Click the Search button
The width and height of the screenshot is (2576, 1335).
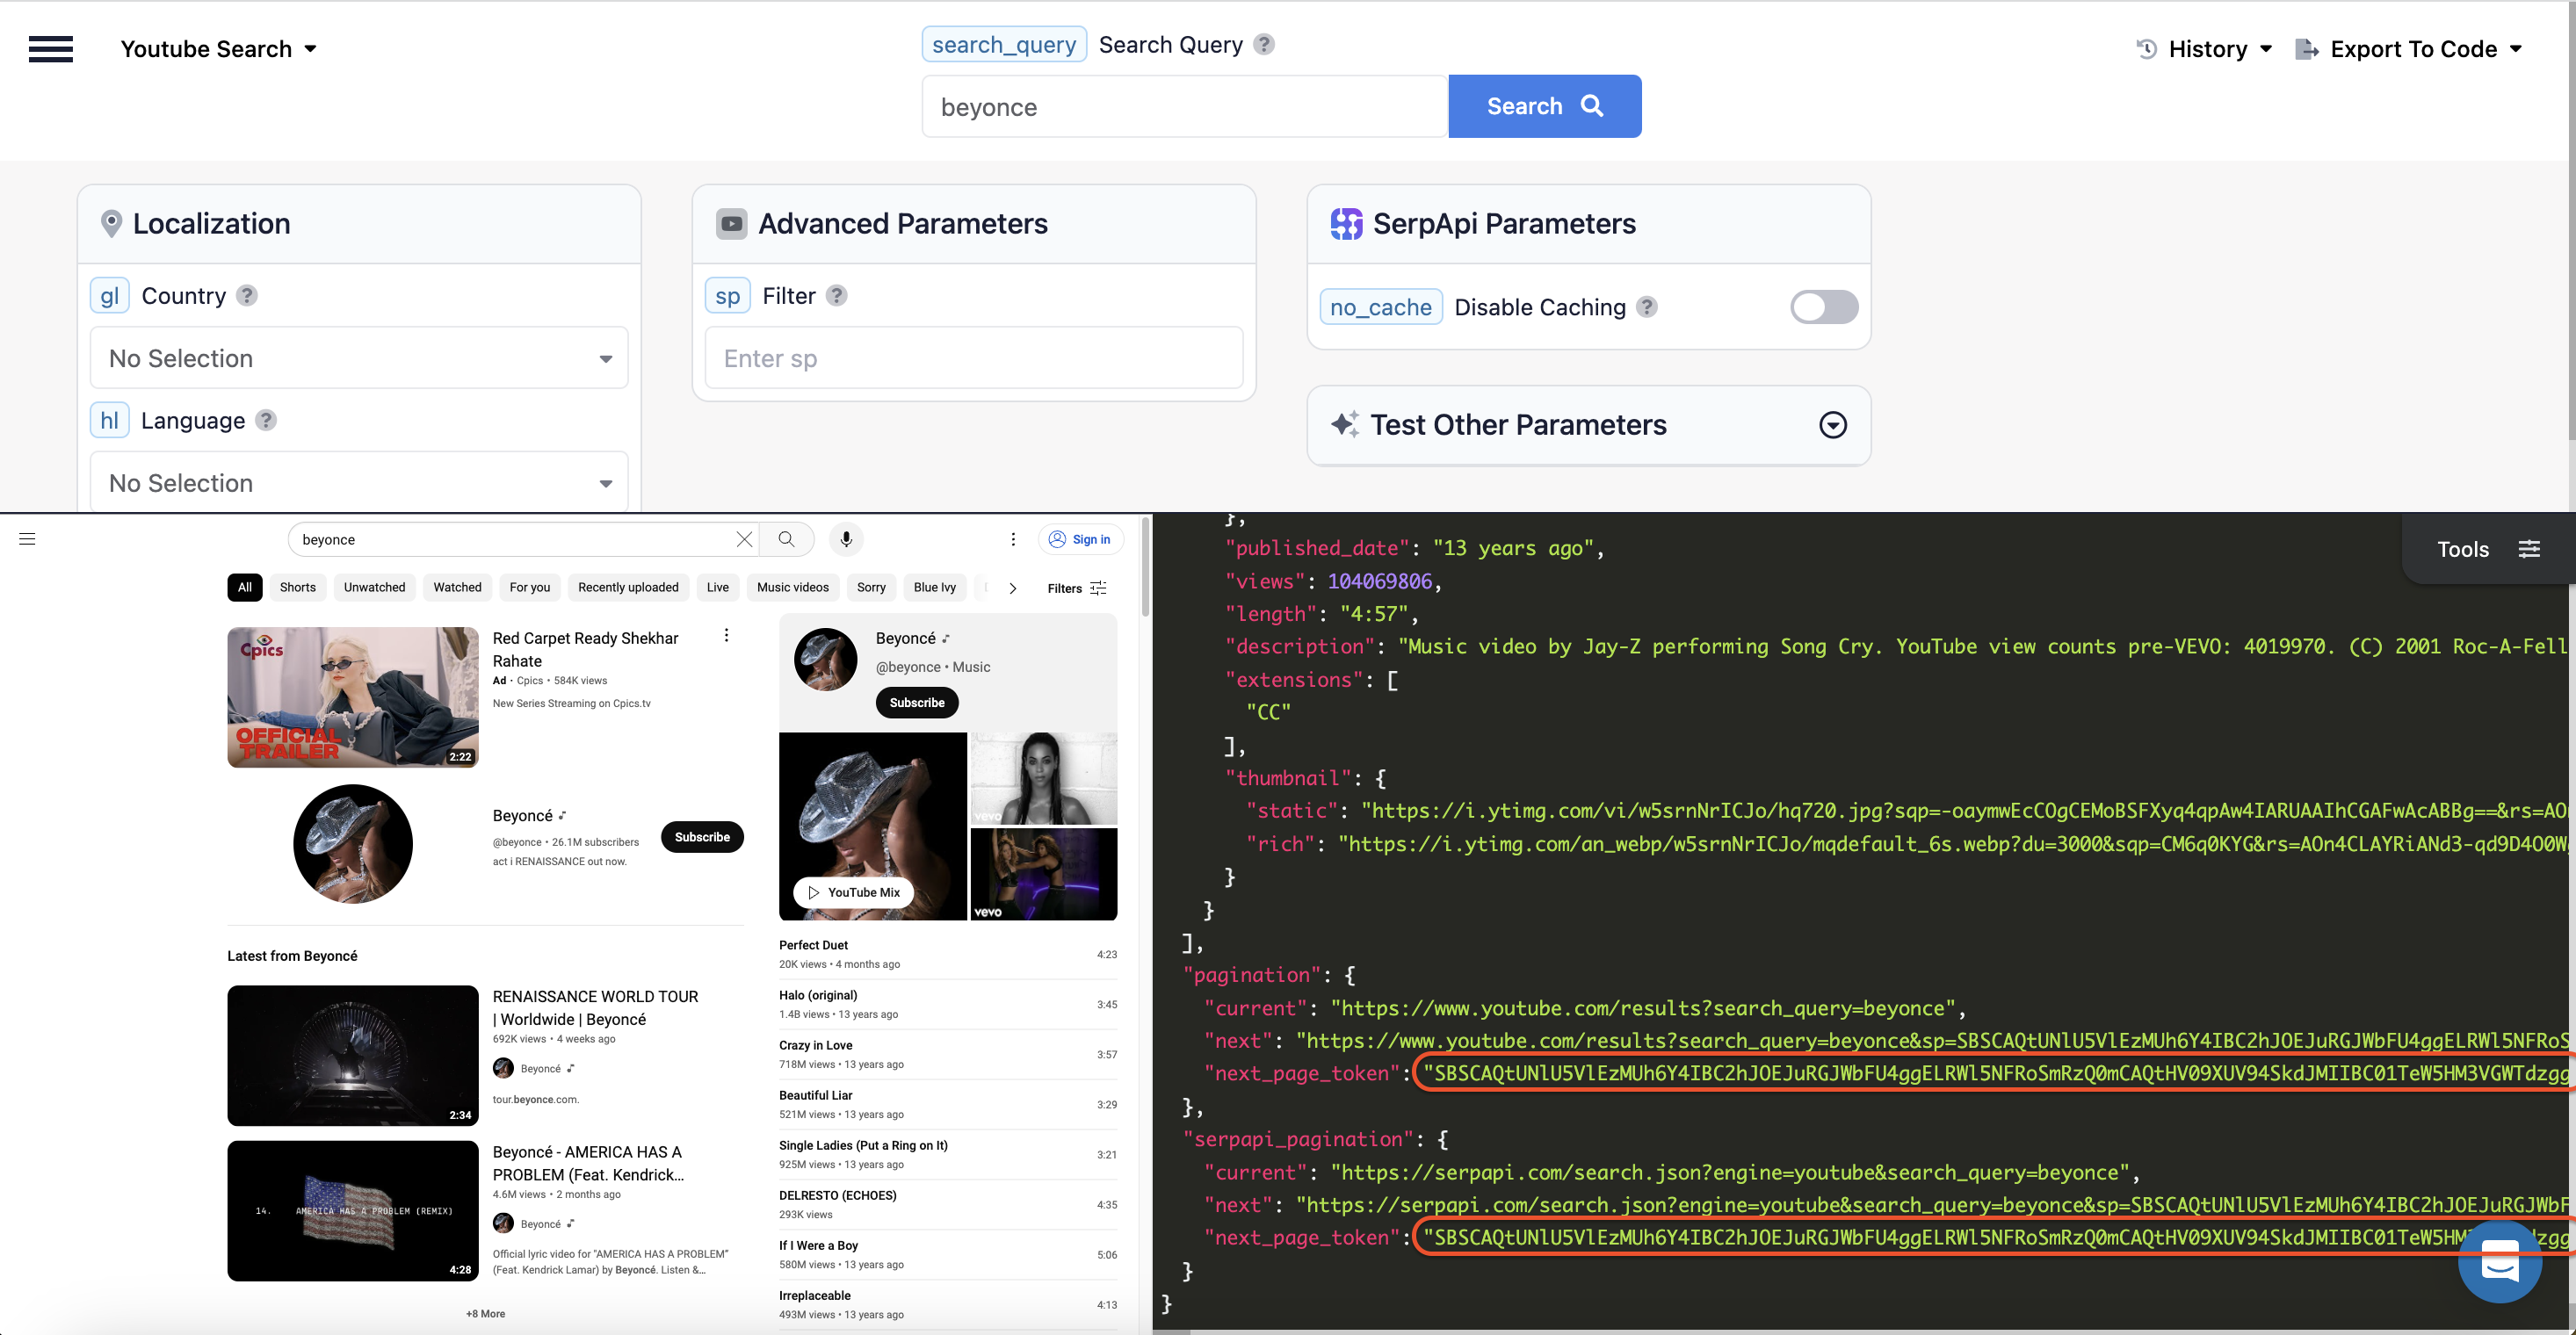click(x=1543, y=105)
